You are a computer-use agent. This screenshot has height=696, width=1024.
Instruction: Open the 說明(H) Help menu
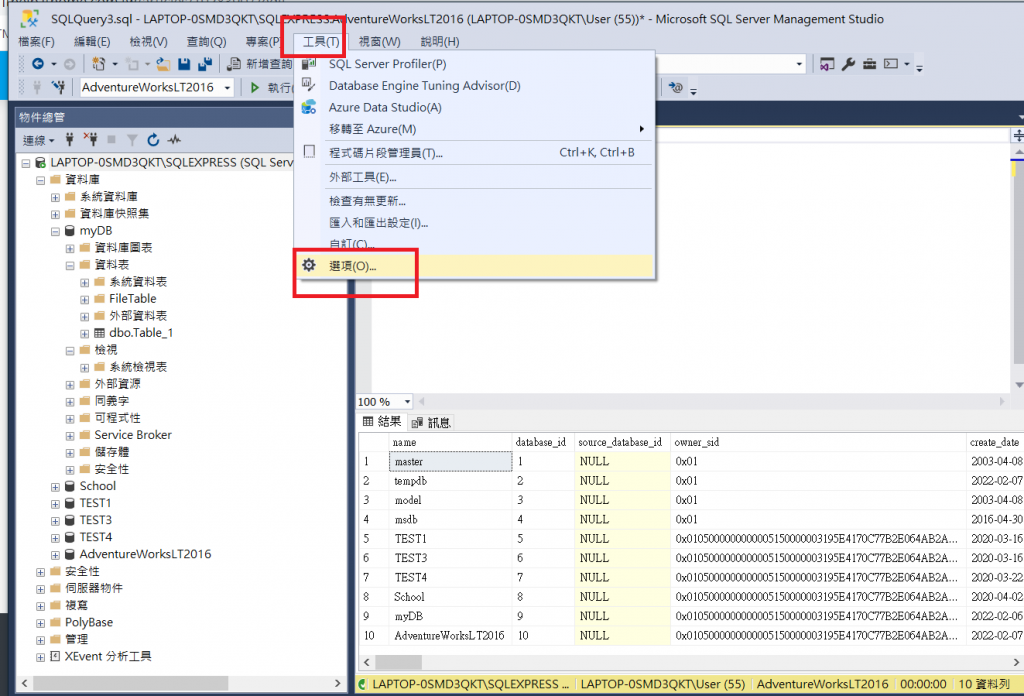tap(440, 42)
